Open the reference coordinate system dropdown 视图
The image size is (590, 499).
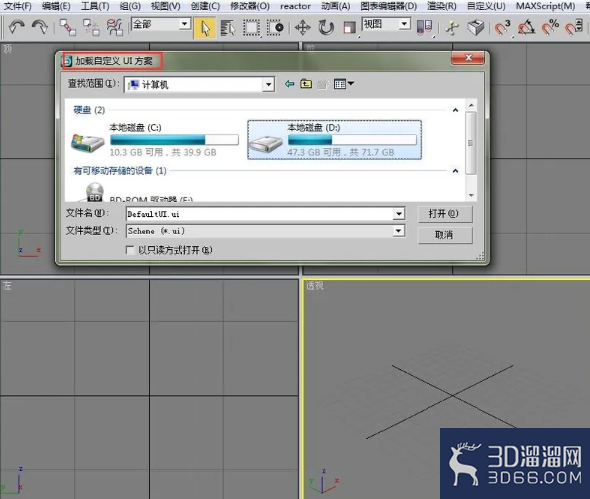tap(386, 24)
